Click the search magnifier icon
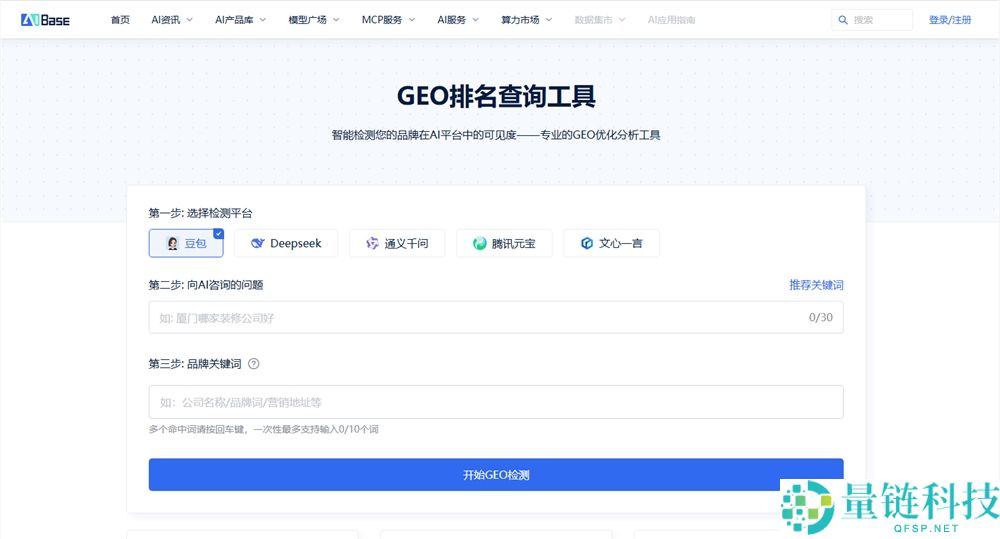Screen dimensions: 1000x539 [844, 20]
